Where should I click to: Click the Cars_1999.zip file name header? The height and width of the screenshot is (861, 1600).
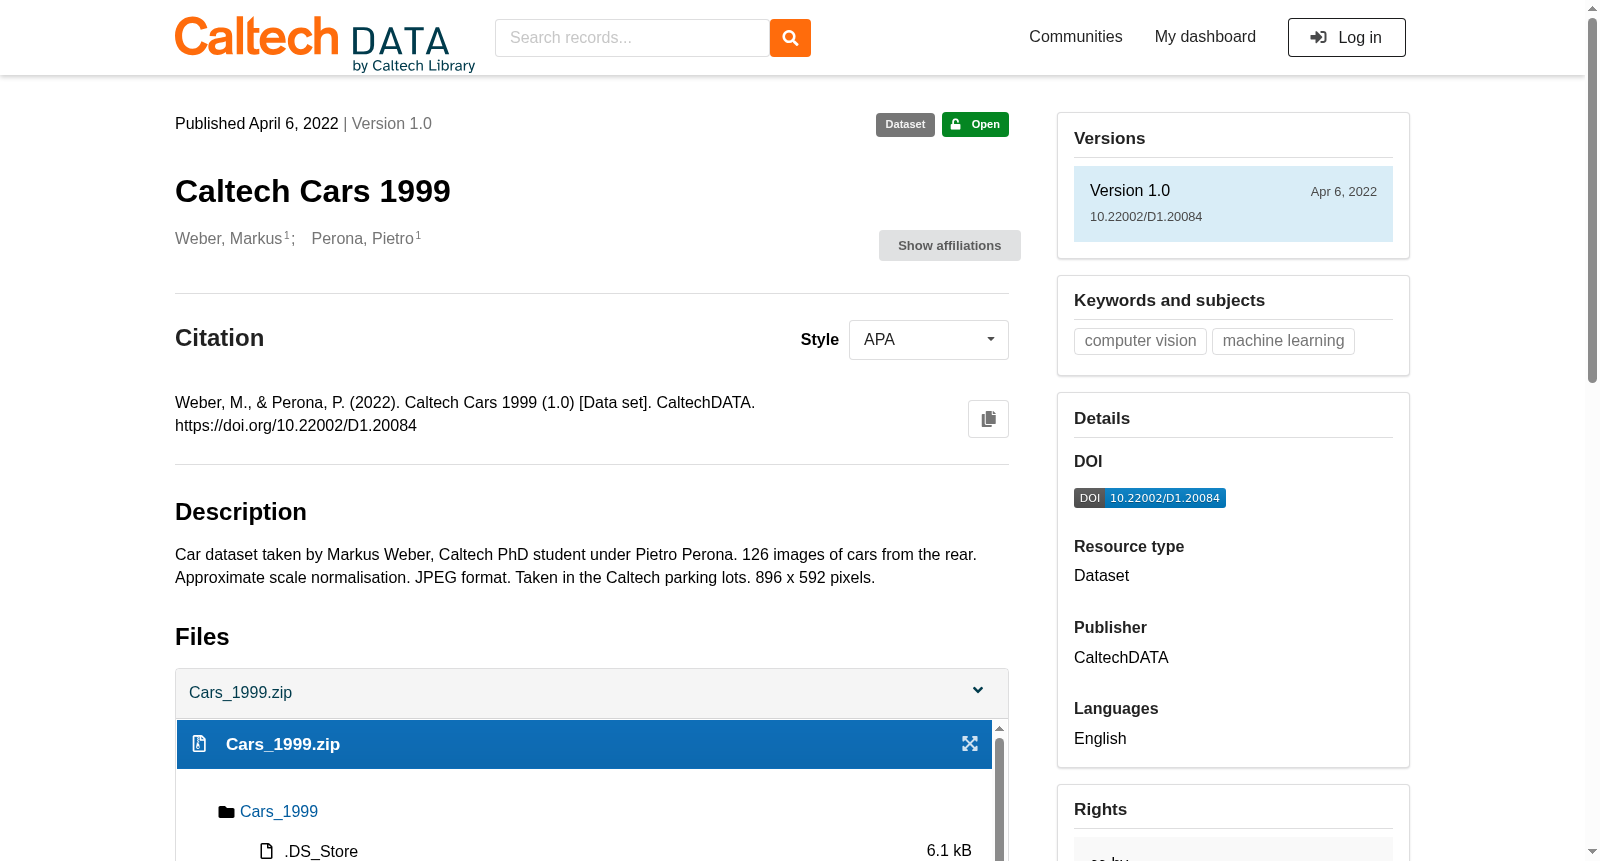pos(241,693)
